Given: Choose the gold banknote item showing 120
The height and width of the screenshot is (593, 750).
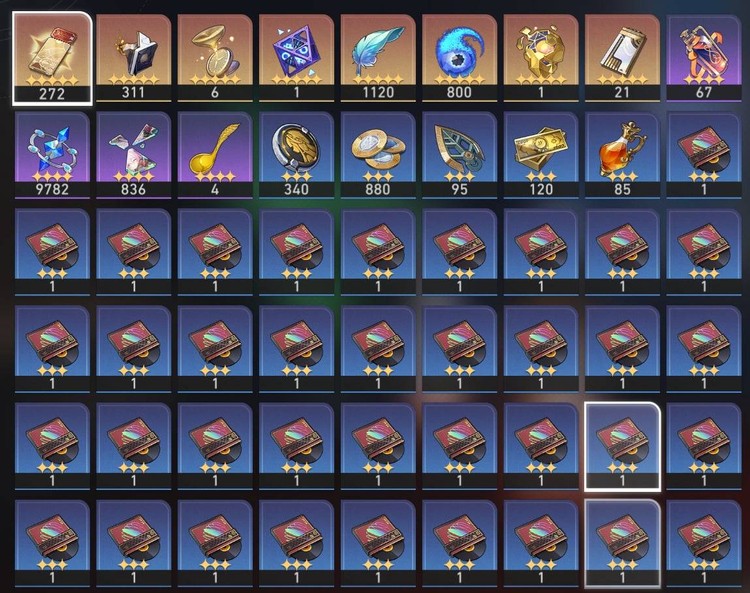Looking at the screenshot, I should coord(540,155).
